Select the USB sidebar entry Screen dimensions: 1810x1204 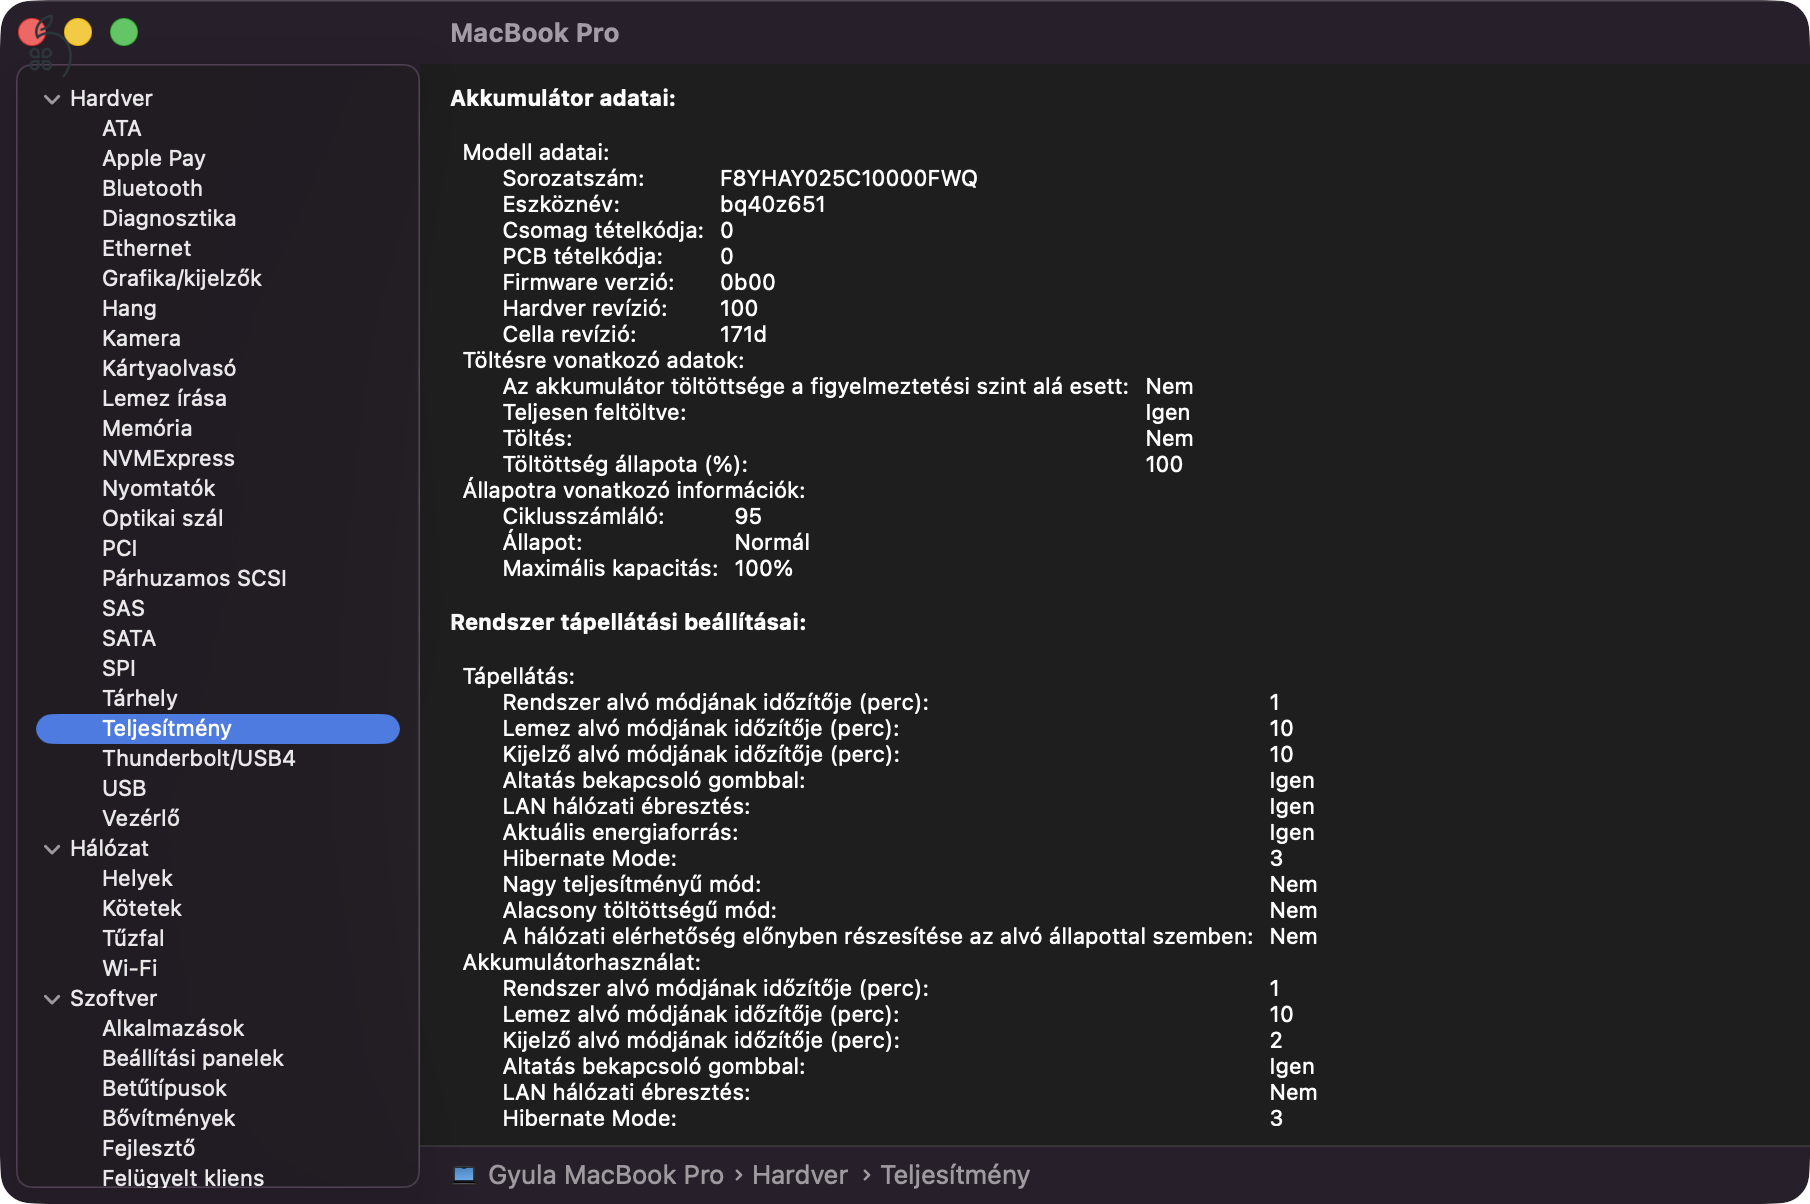[x=124, y=788]
